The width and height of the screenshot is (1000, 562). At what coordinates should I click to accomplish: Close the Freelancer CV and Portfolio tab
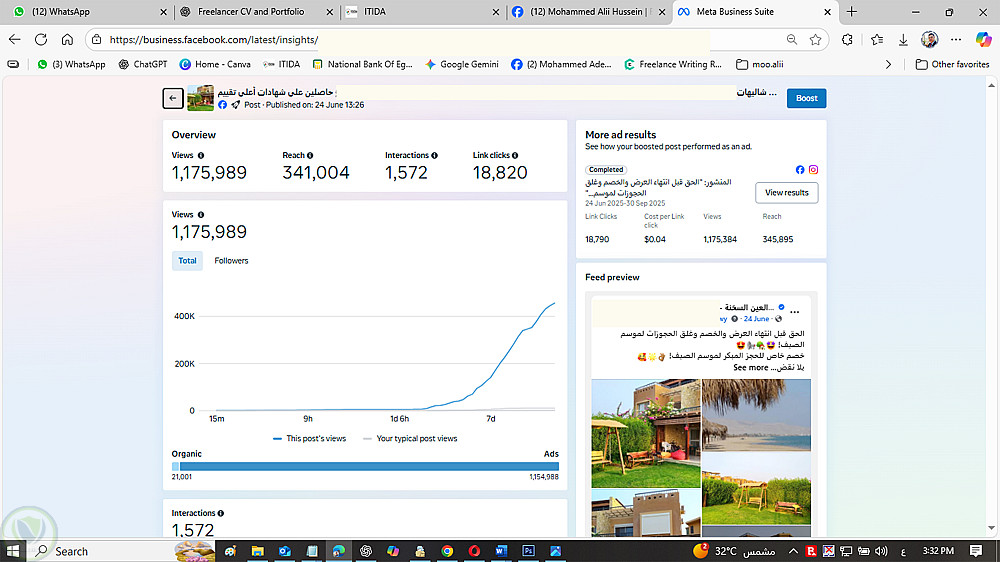[x=330, y=11]
